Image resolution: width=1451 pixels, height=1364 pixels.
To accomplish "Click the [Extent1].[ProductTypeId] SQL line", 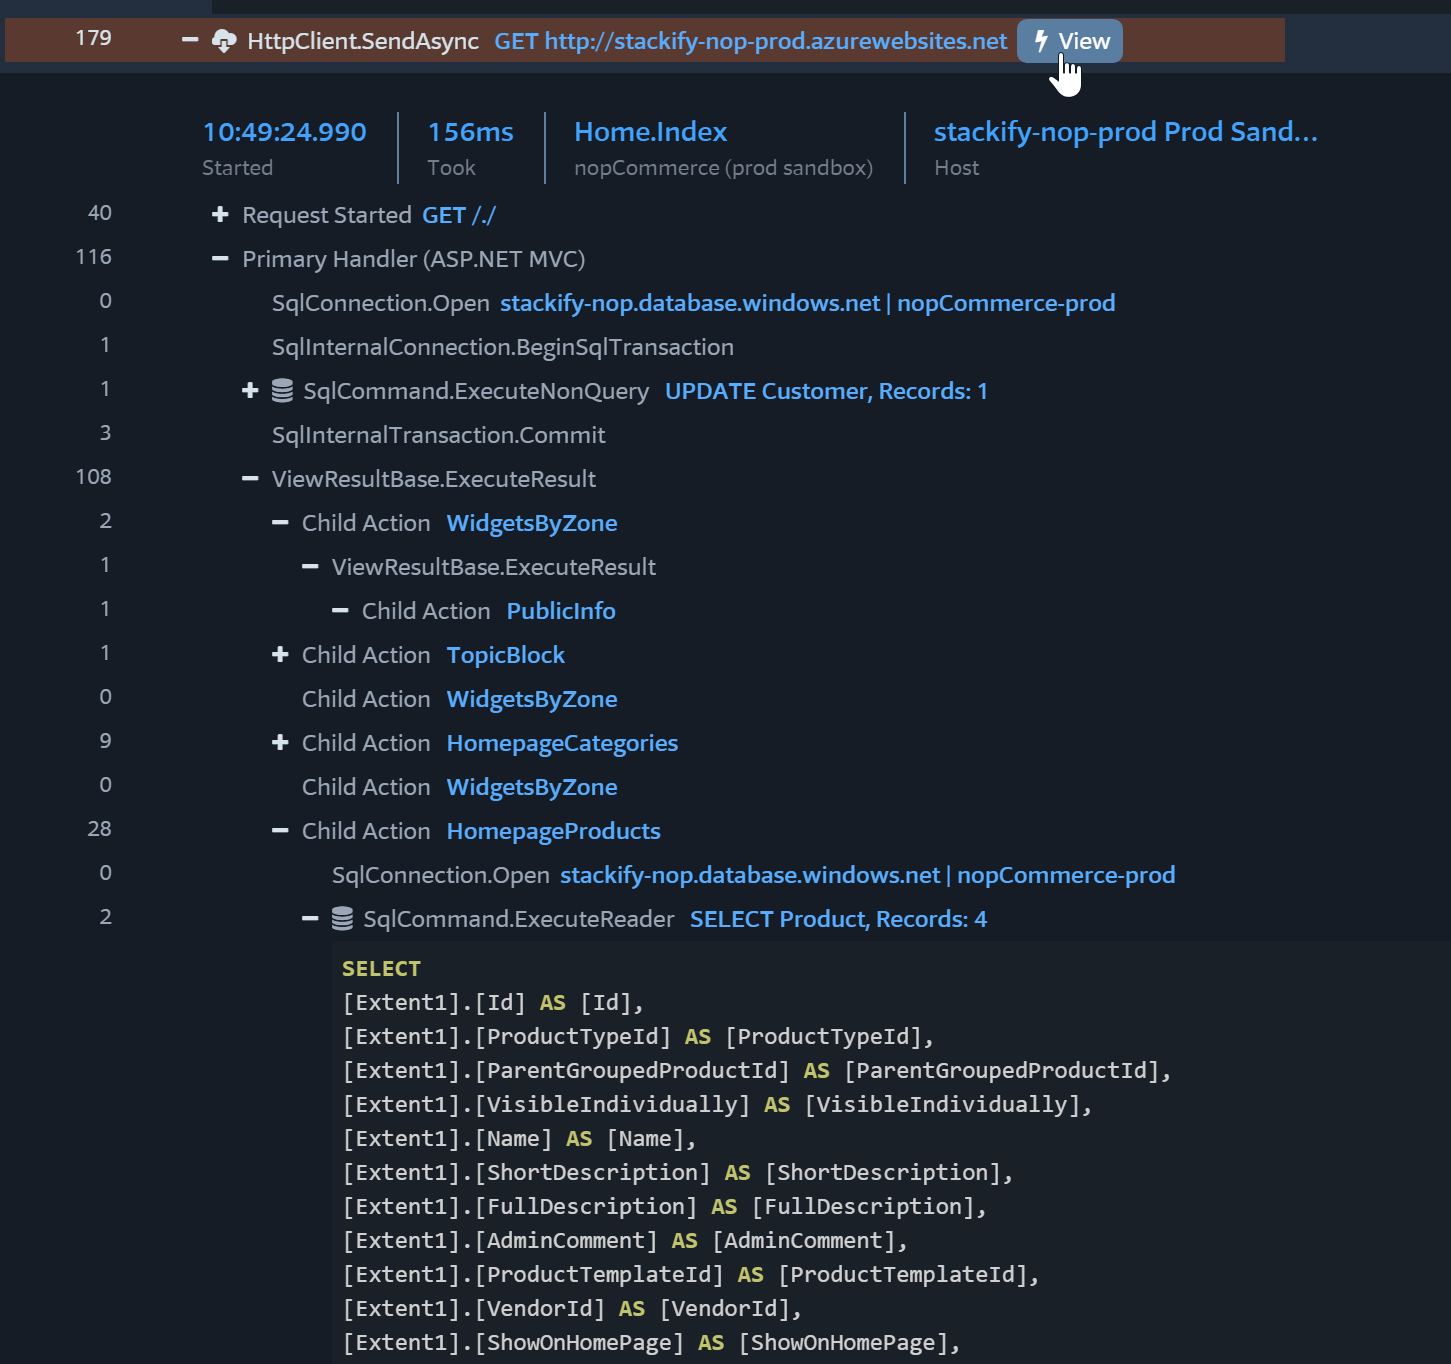I will coord(638,1036).
